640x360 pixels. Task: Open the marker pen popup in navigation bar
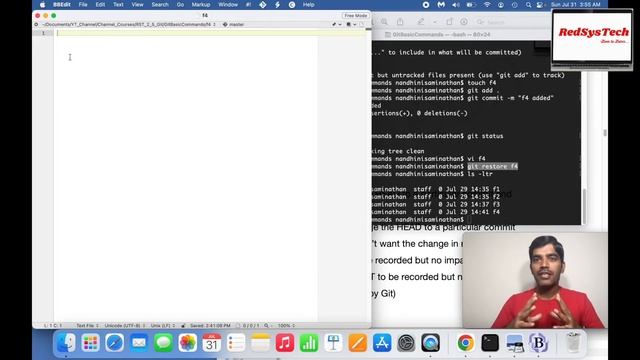336,24
